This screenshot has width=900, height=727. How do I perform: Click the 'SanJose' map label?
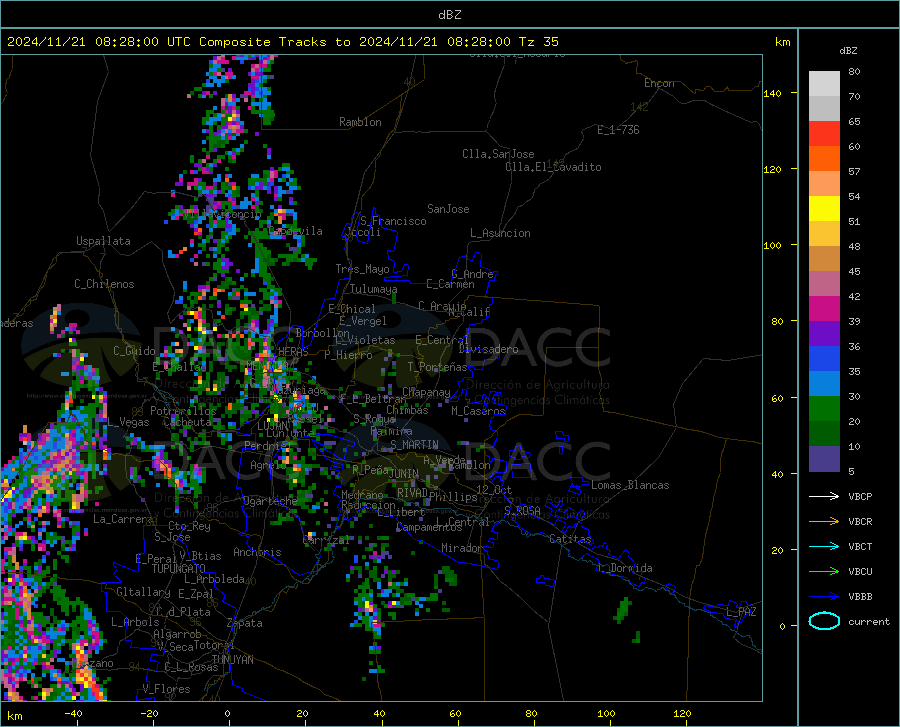coord(448,209)
